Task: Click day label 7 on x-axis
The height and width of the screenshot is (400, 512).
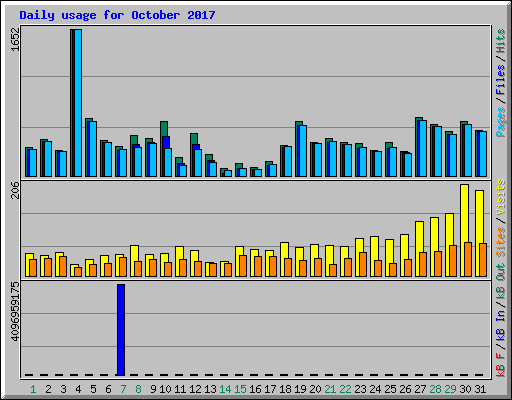Action: point(123,389)
